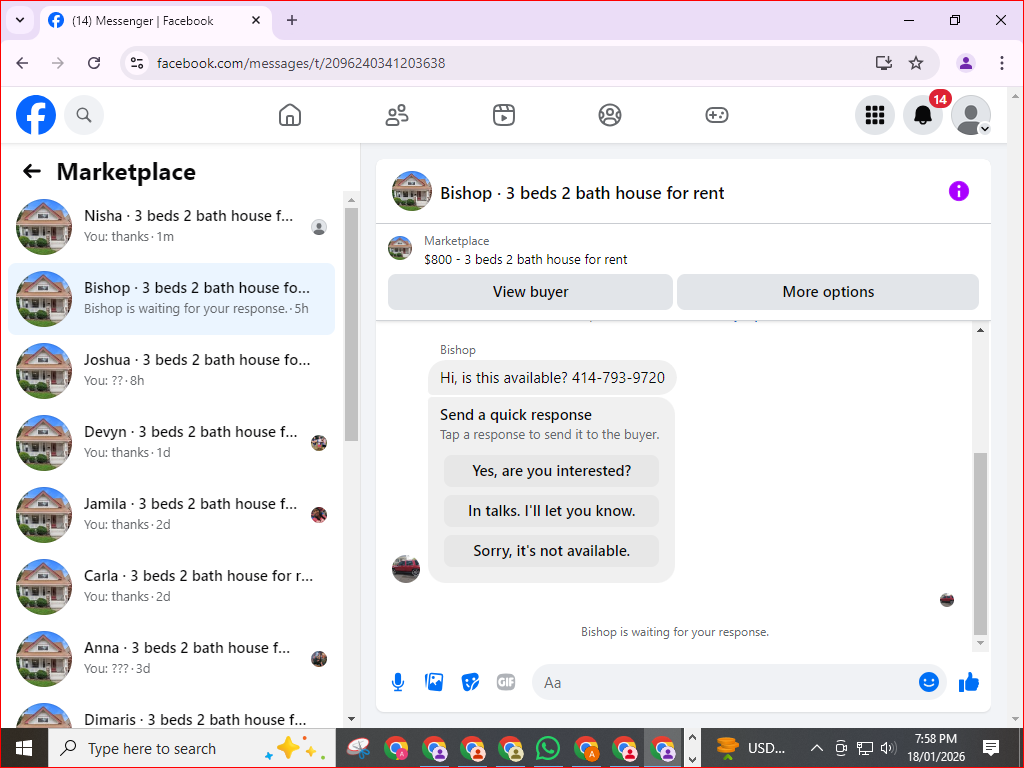
Task: Open WhatsApp from the taskbar
Action: pyautogui.click(x=547, y=748)
